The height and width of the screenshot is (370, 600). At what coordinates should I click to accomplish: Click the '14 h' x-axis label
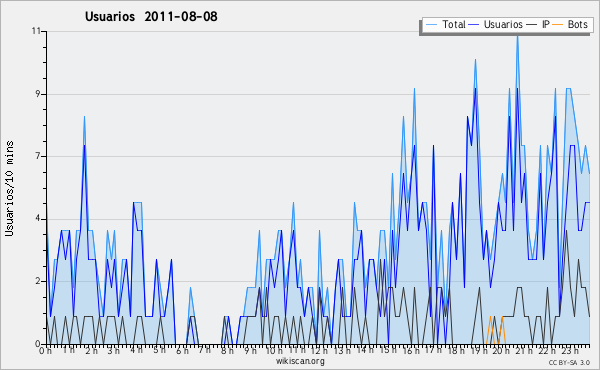[x=365, y=350]
